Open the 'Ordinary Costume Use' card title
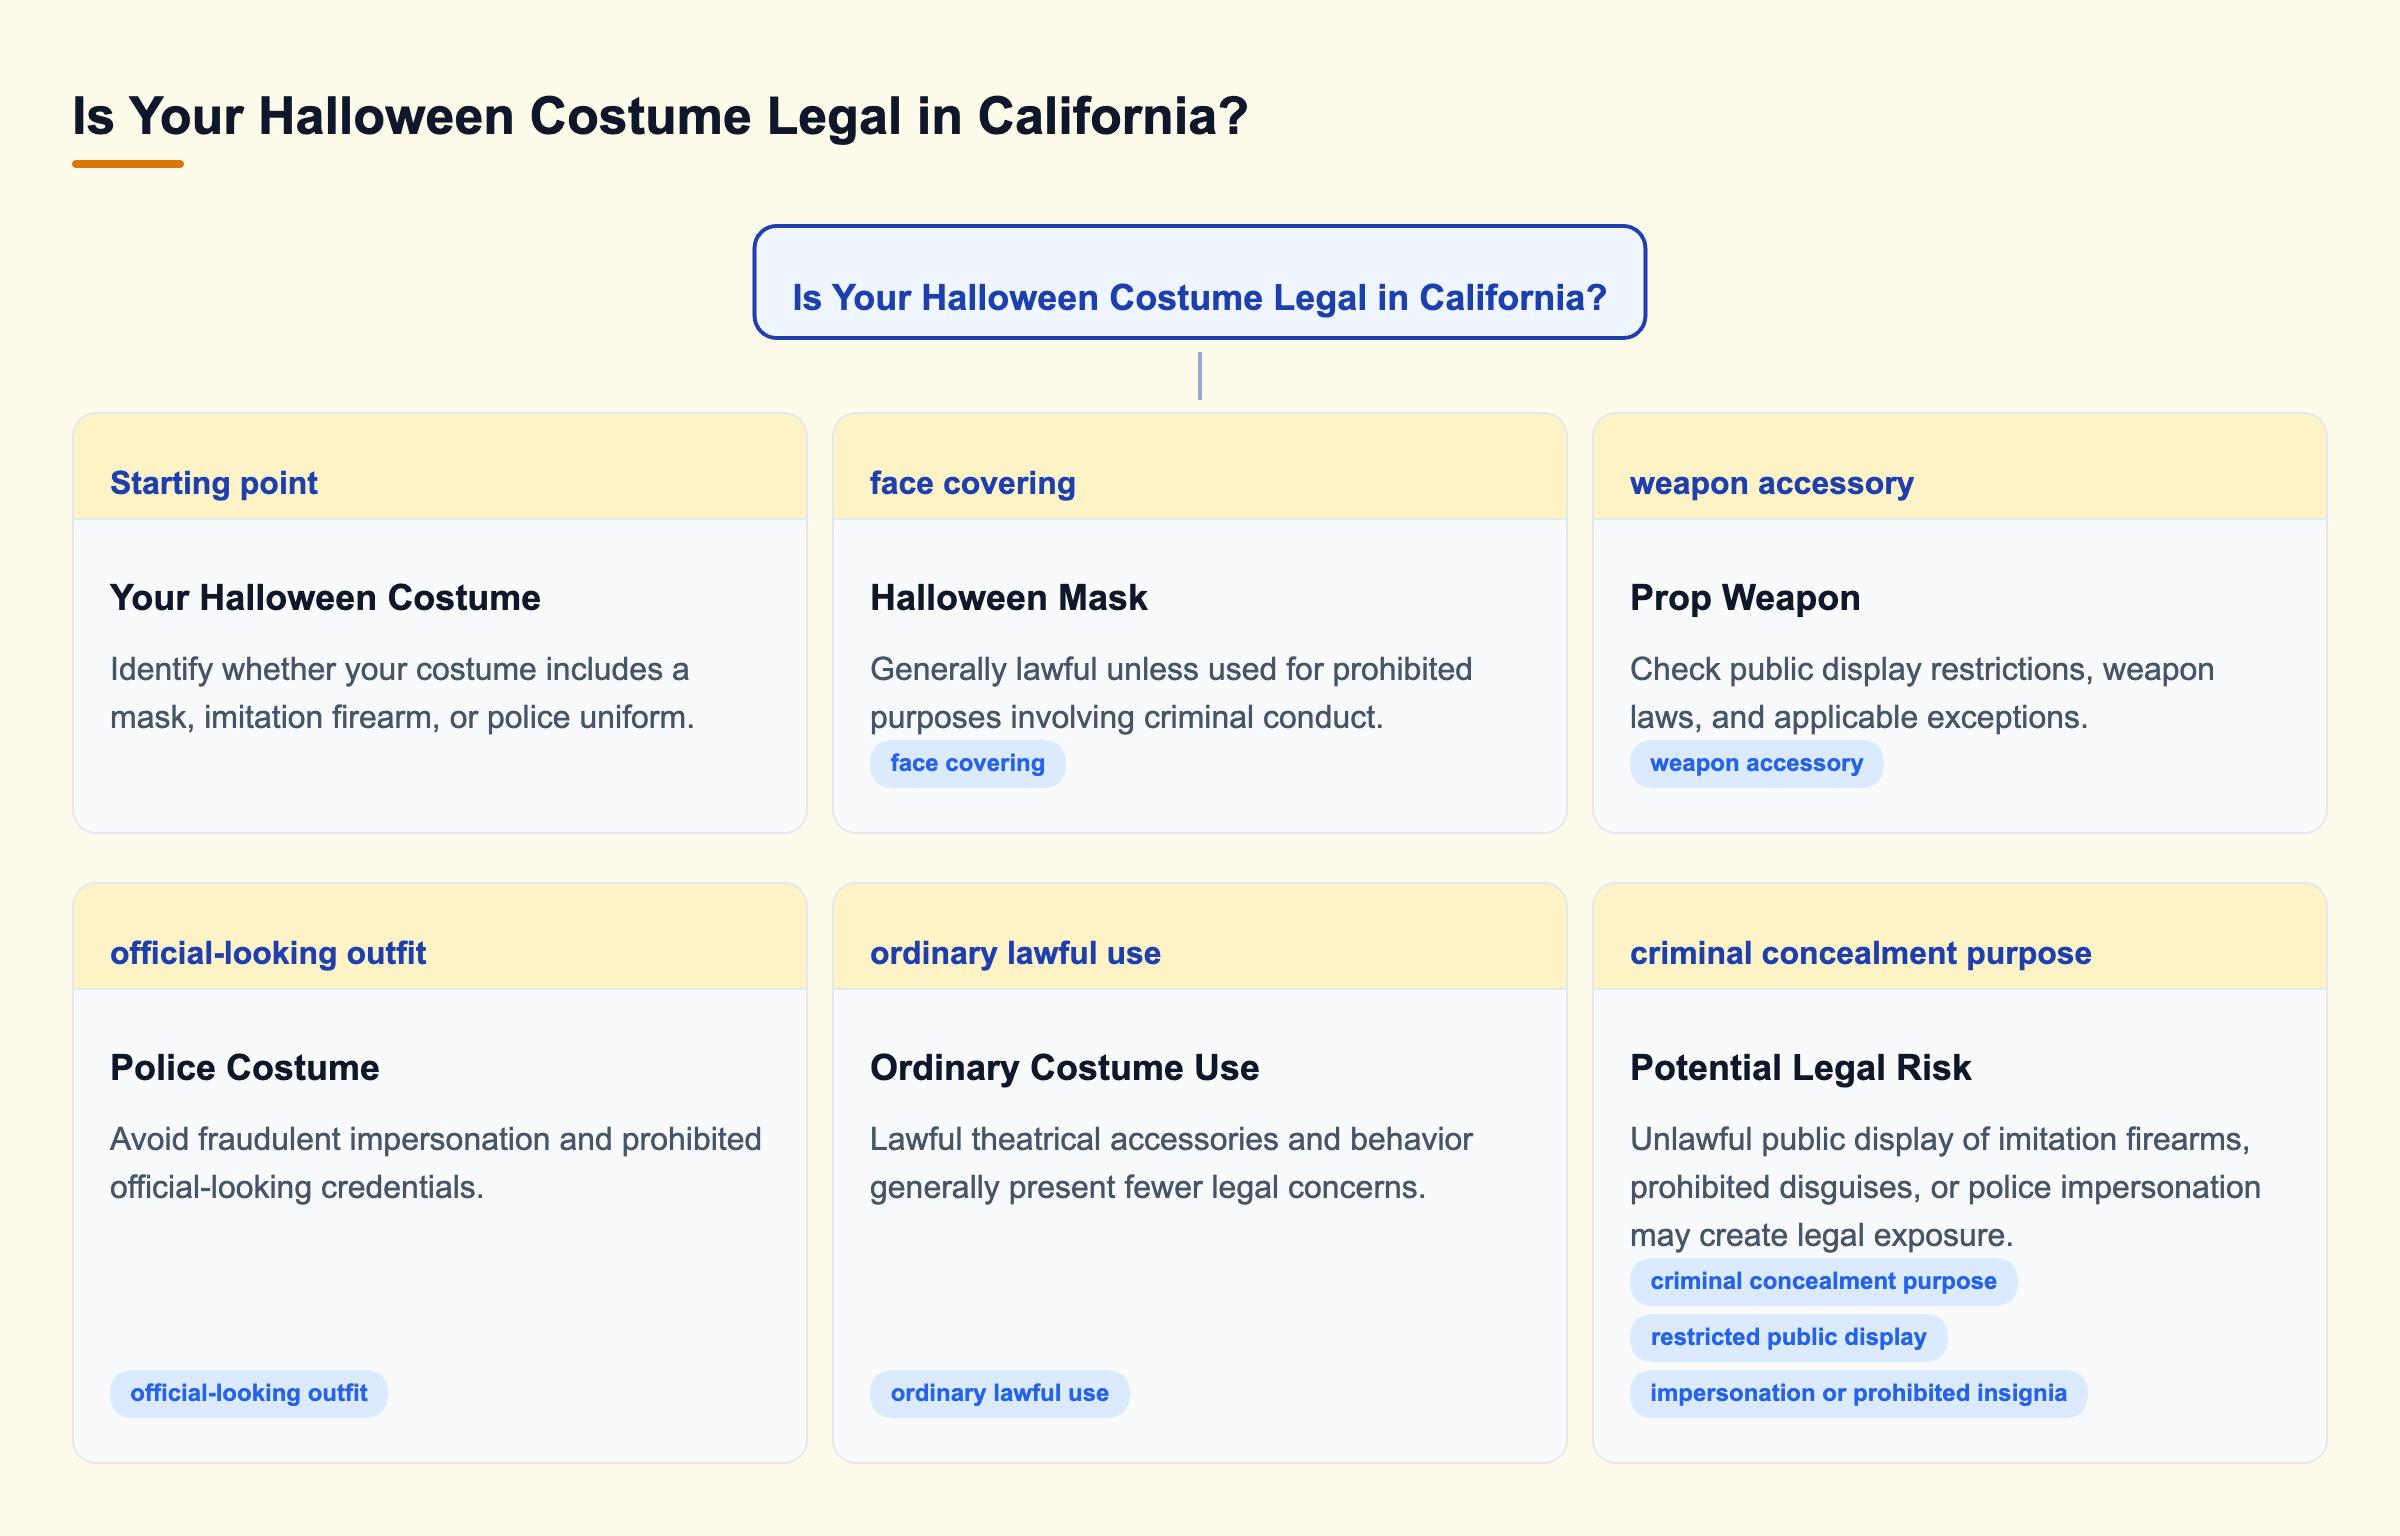 point(1064,1067)
